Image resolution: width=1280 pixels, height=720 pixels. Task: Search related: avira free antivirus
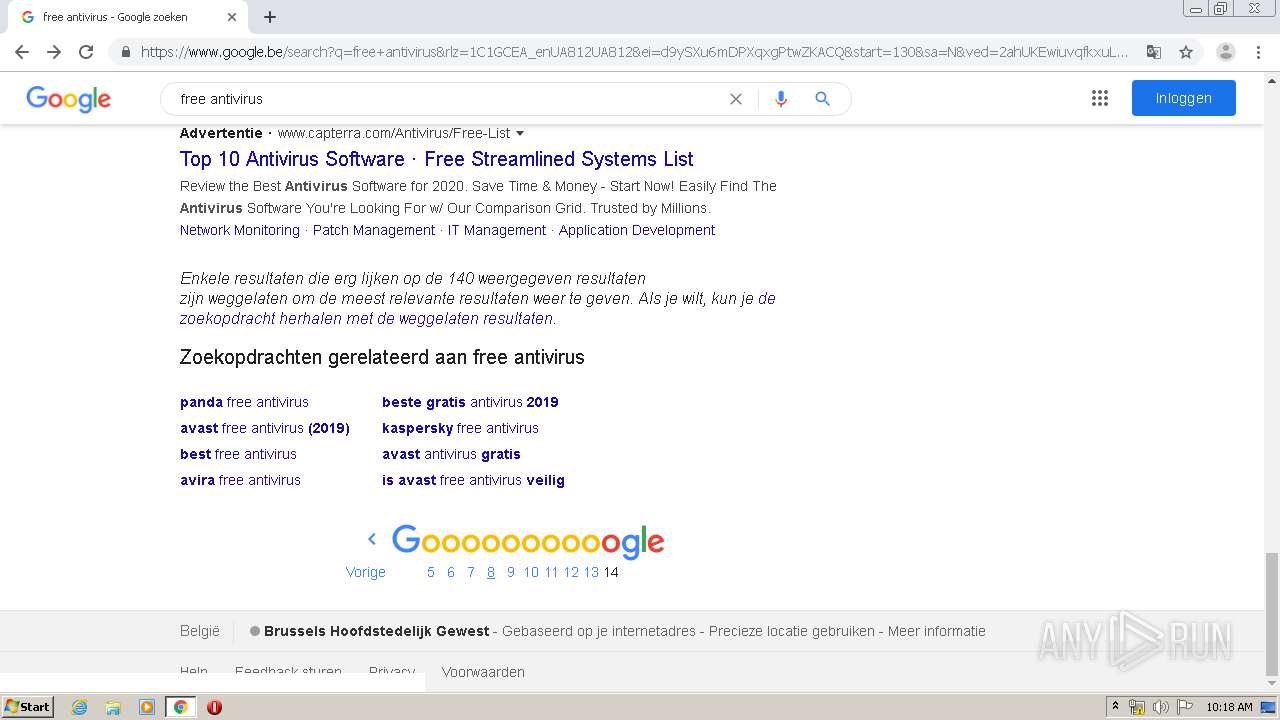click(240, 480)
